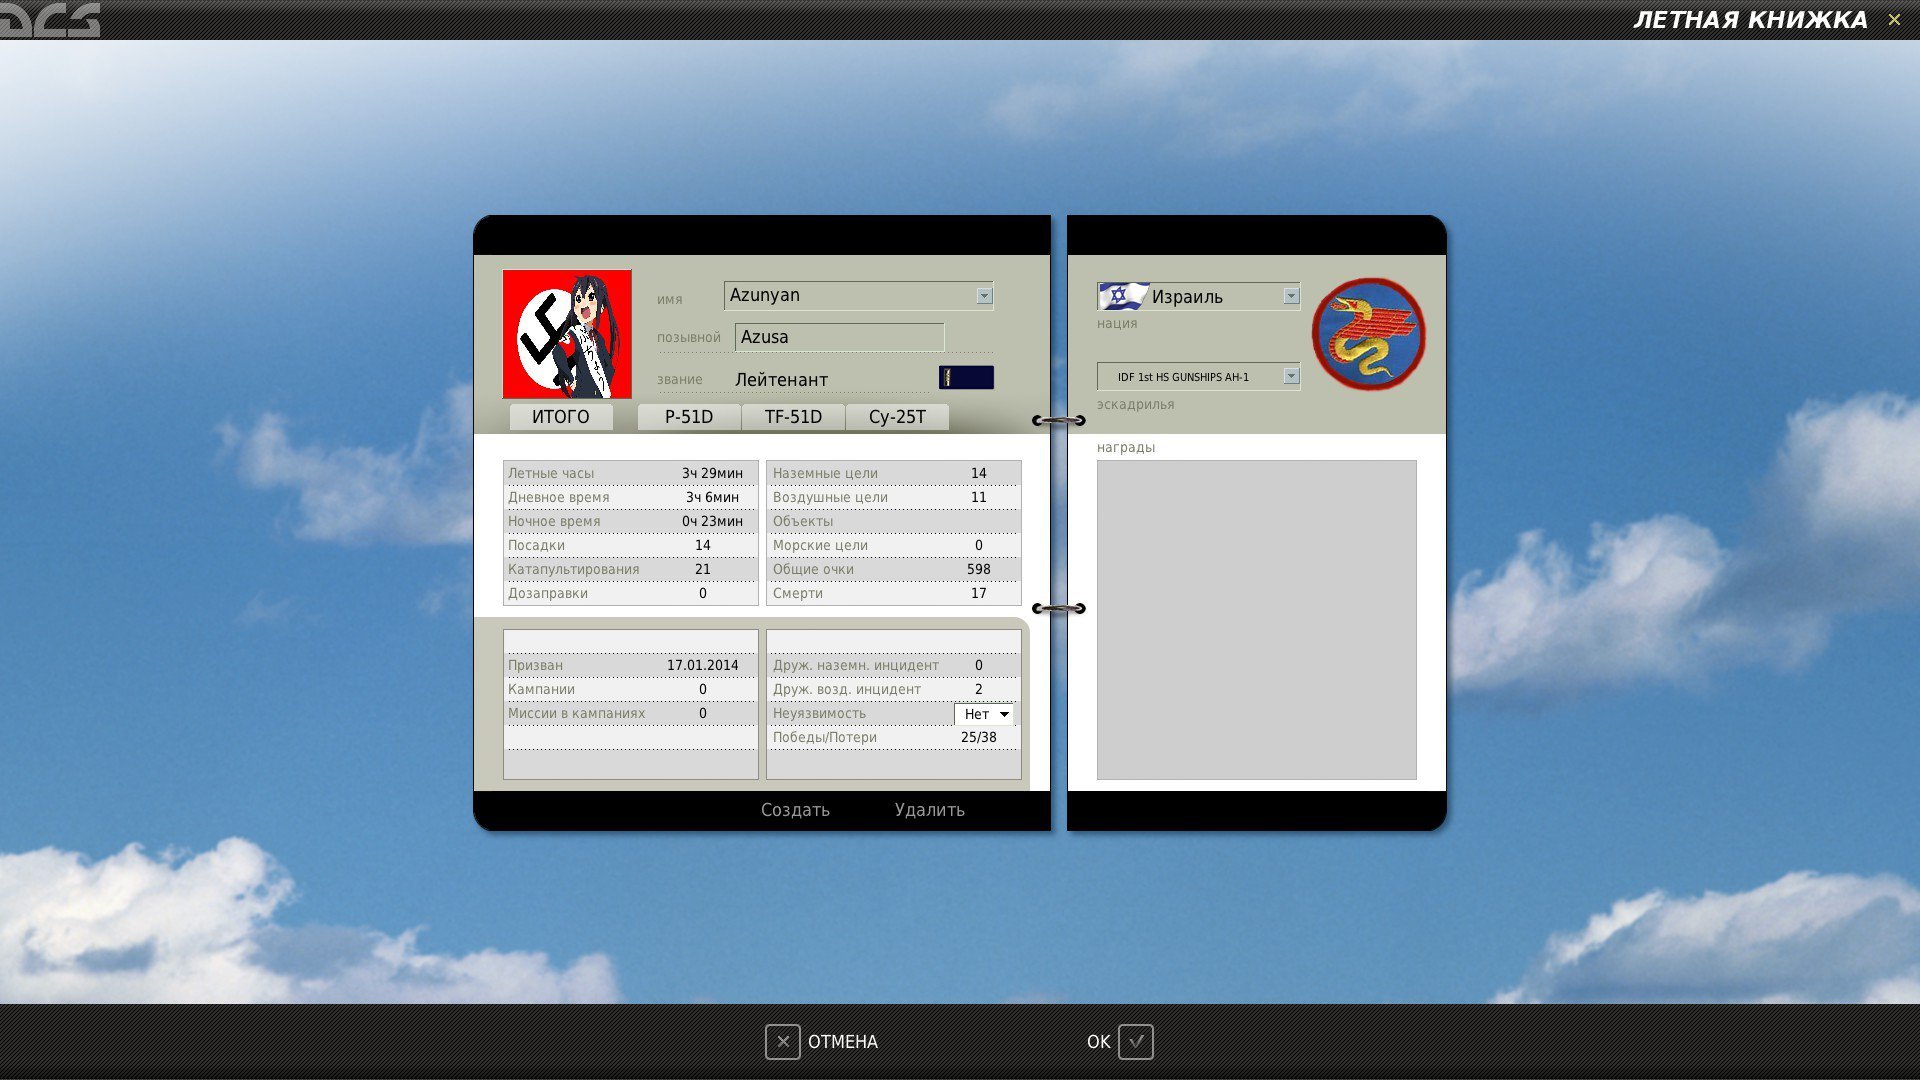Click the Azunyan name field

pyautogui.click(x=858, y=295)
